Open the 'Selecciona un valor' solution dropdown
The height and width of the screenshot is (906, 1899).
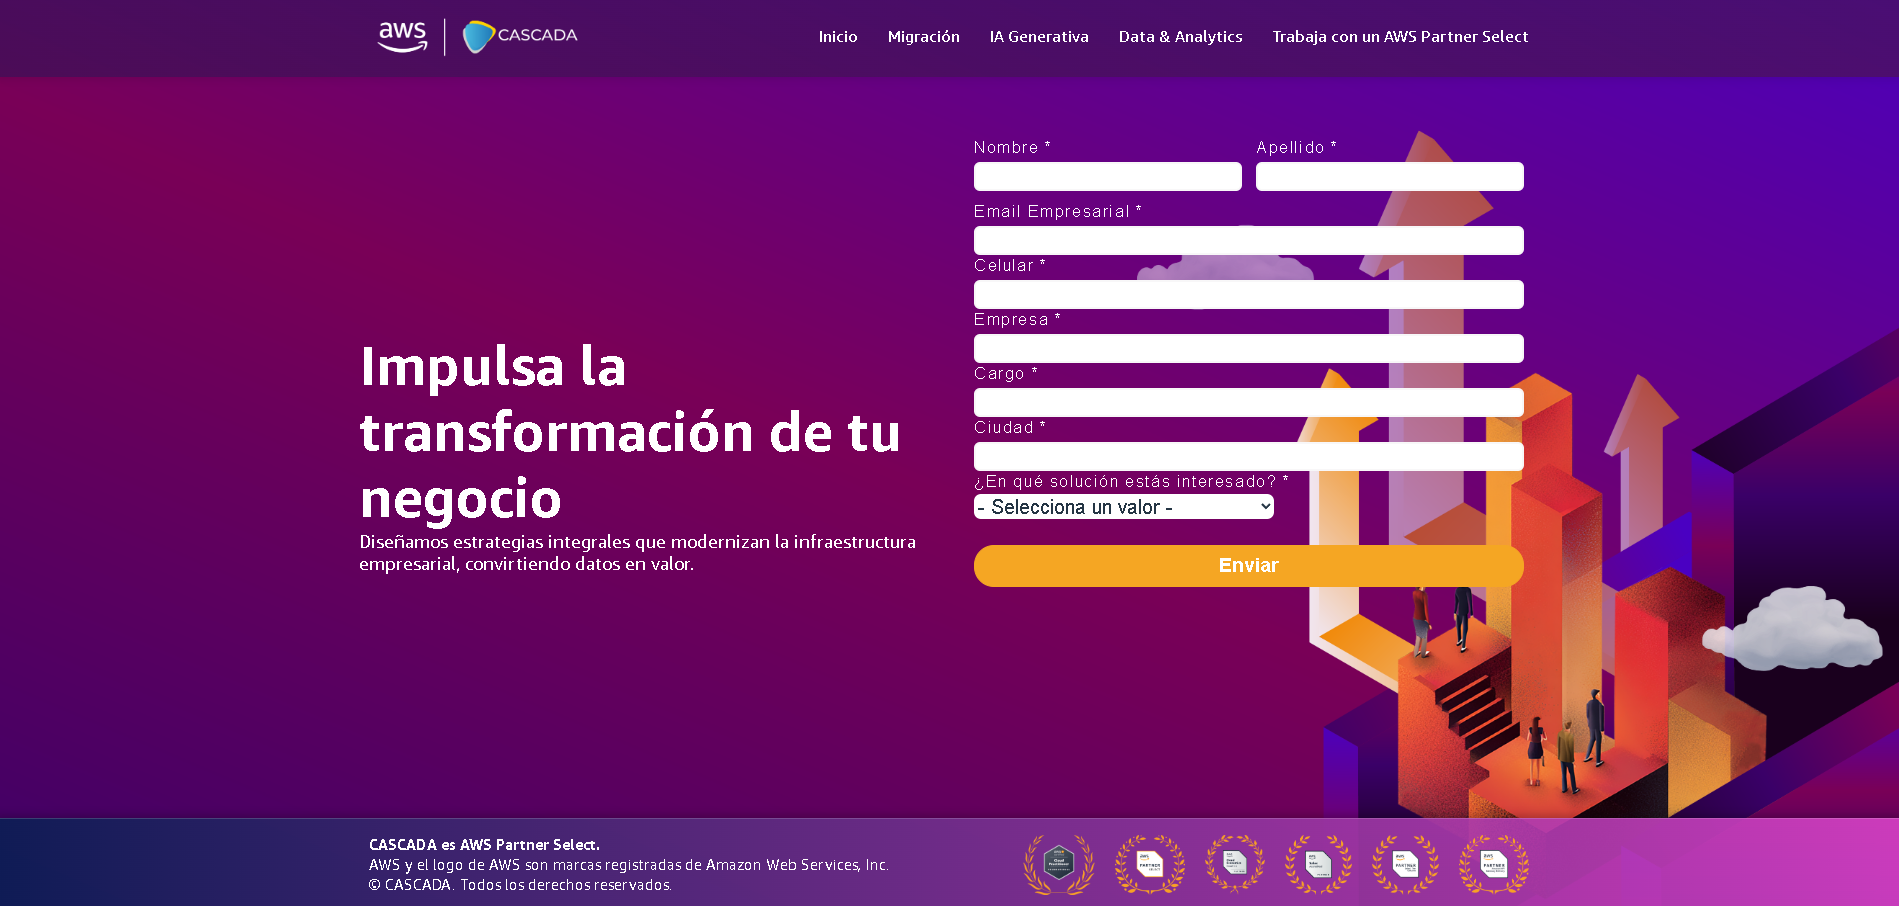[x=1124, y=507]
